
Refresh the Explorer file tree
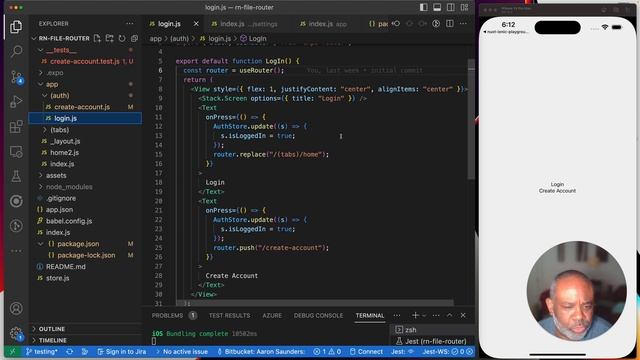tap(122, 38)
